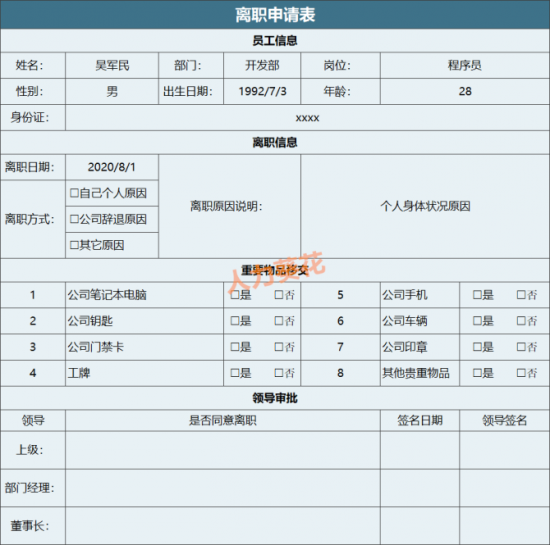
Task: Check the 公司辞退原因 checkbox
Action: pyautogui.click(x=74, y=219)
